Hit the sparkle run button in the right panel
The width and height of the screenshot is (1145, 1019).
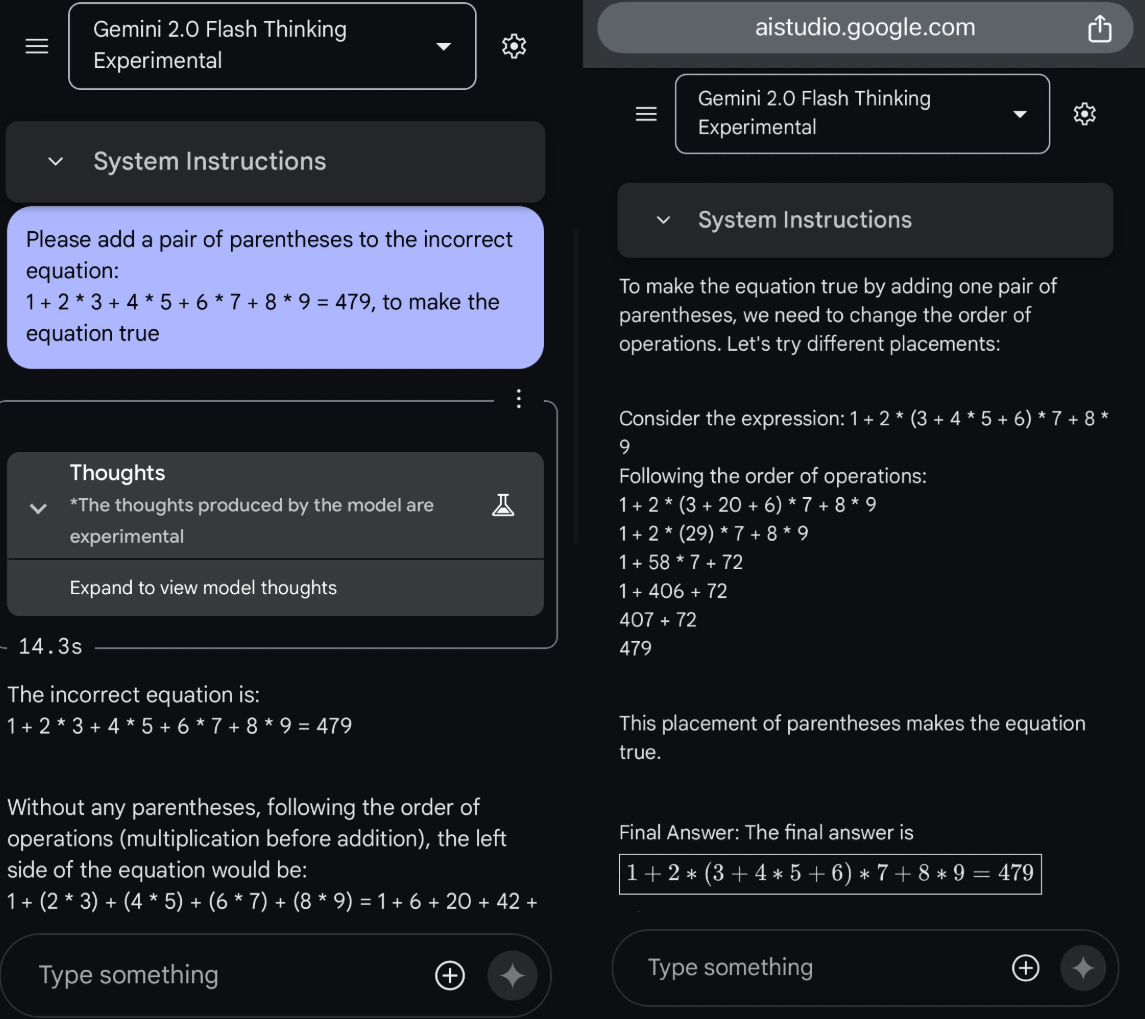[1083, 968]
